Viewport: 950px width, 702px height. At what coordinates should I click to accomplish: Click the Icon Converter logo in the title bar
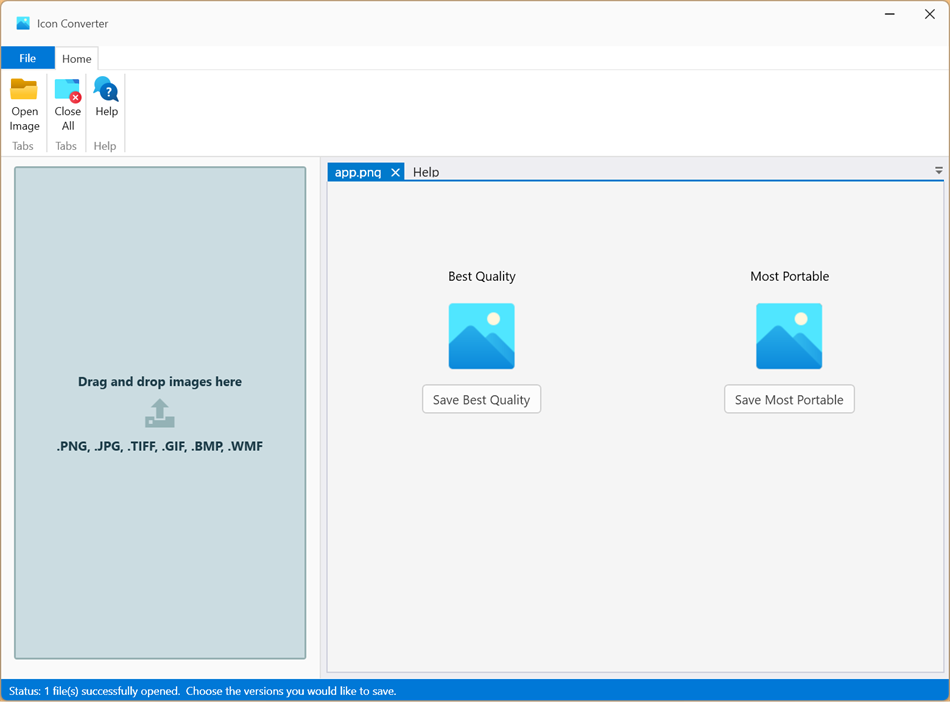pos(25,22)
